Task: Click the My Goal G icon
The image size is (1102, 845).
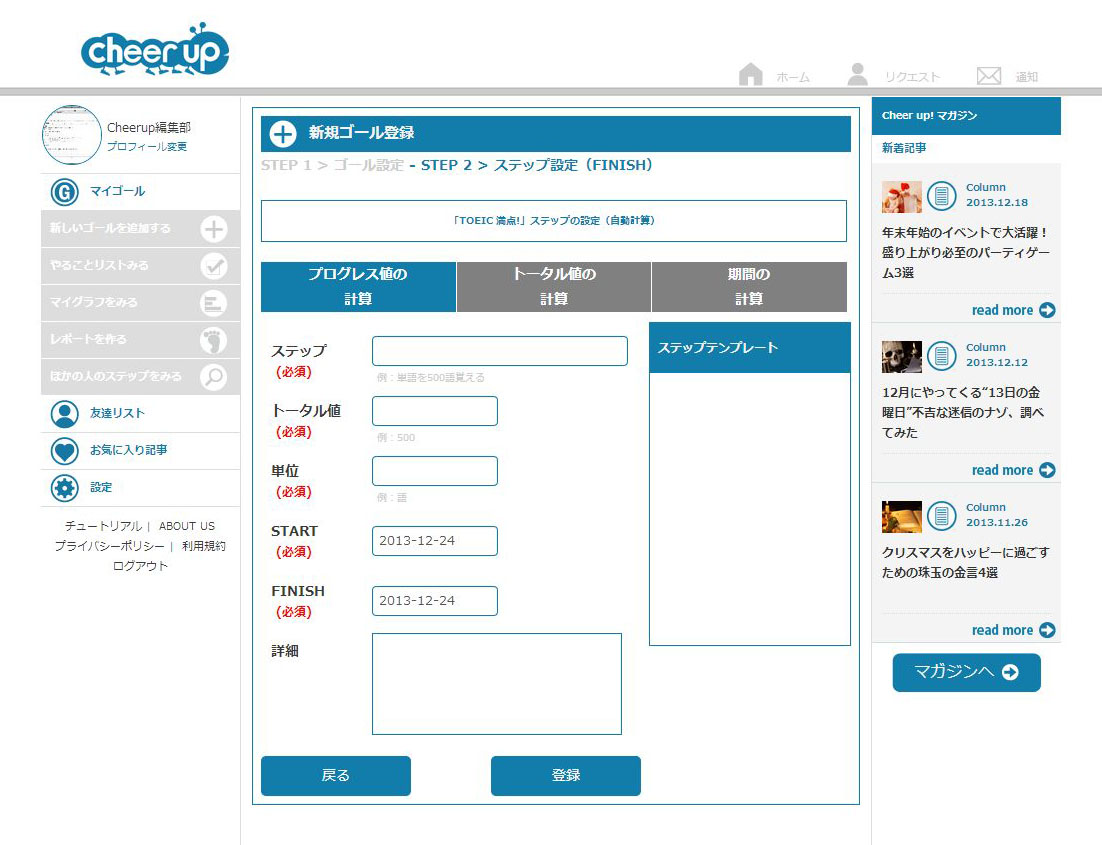Action: (64, 192)
